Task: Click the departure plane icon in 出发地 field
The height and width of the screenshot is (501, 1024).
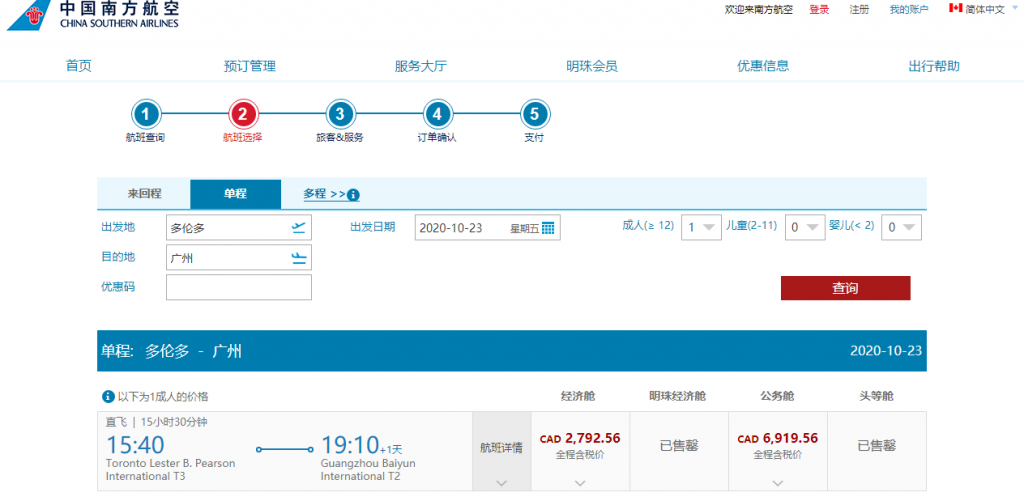Action: (x=298, y=227)
